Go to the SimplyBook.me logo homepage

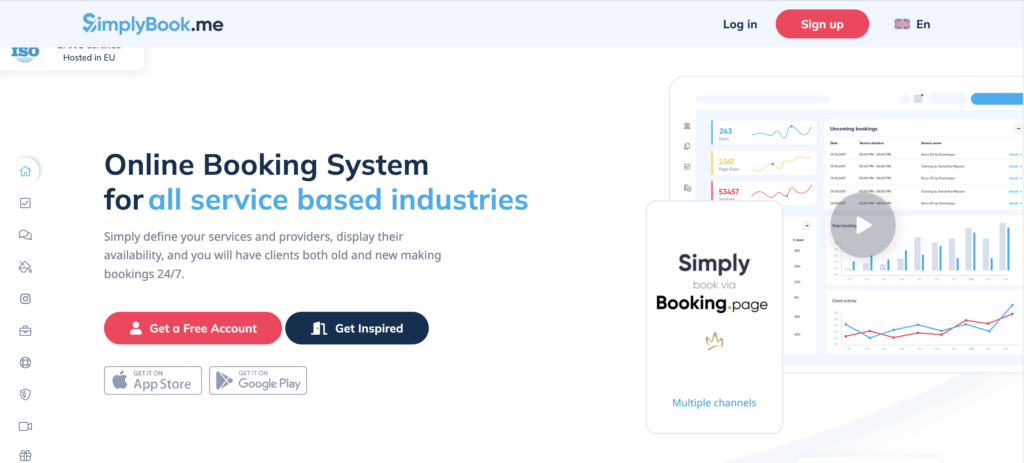153,24
